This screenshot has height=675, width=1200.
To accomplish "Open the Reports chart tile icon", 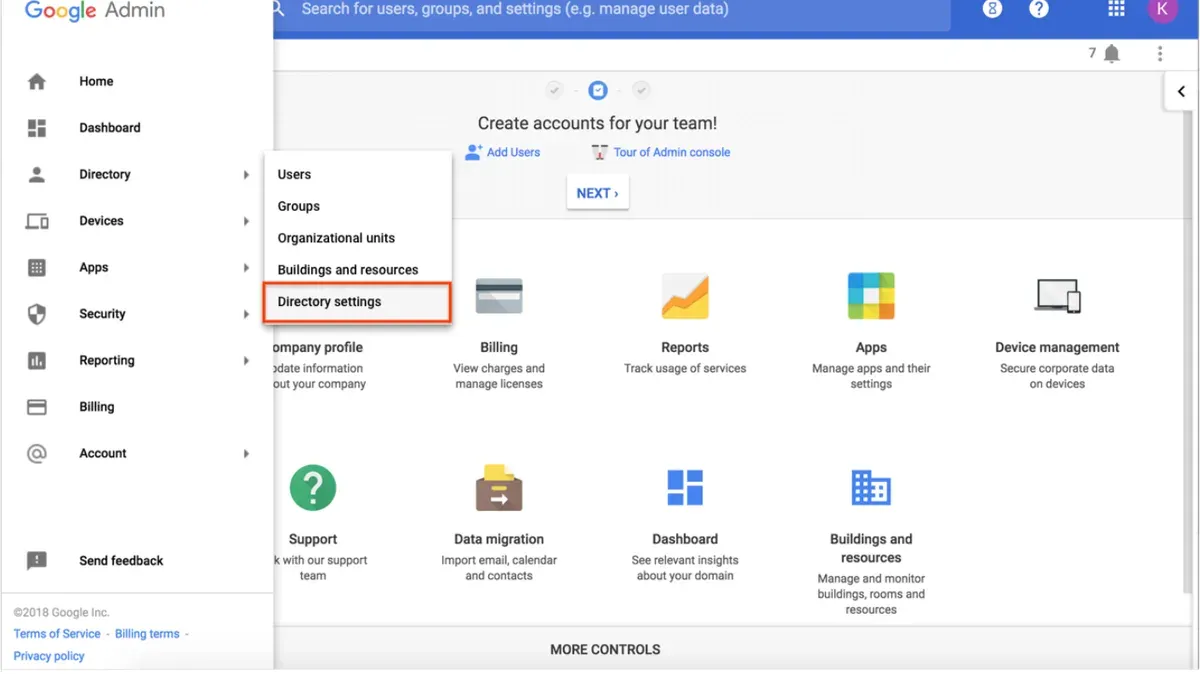I will pyautogui.click(x=685, y=296).
